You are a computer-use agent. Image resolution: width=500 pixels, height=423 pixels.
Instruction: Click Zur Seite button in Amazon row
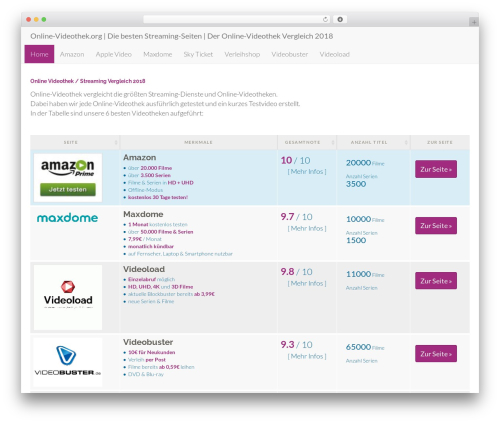pos(436,169)
